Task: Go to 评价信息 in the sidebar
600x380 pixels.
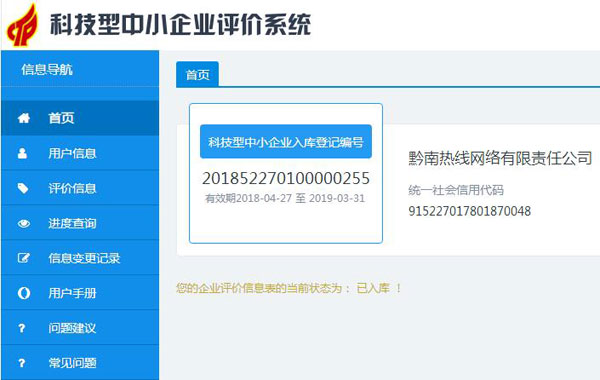Action: click(80, 188)
